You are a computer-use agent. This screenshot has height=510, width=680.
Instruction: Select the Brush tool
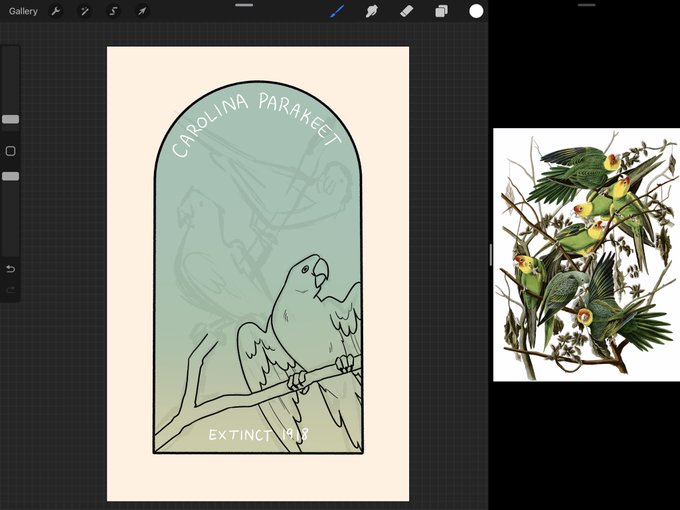click(x=337, y=11)
